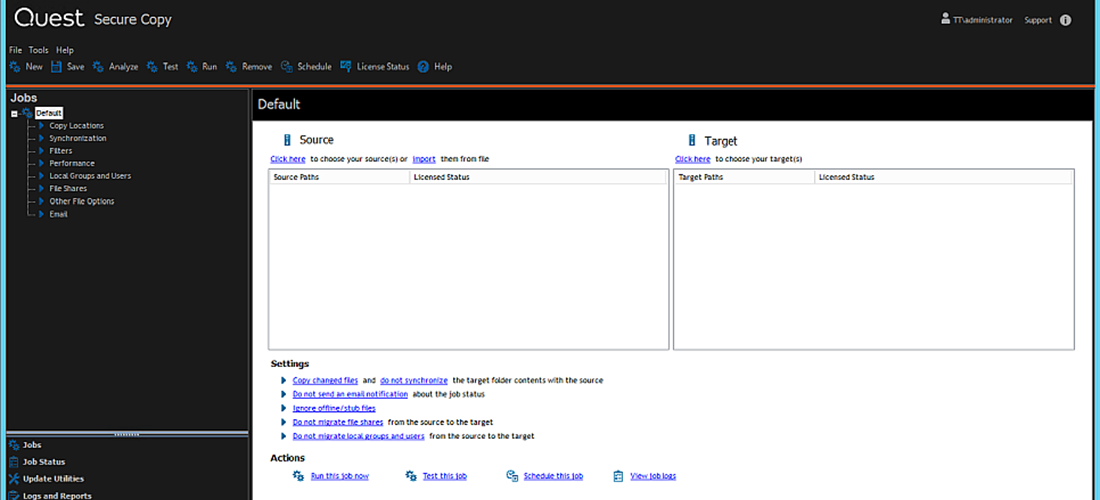
Task: Click the Copy changed files link
Action: pos(326,380)
